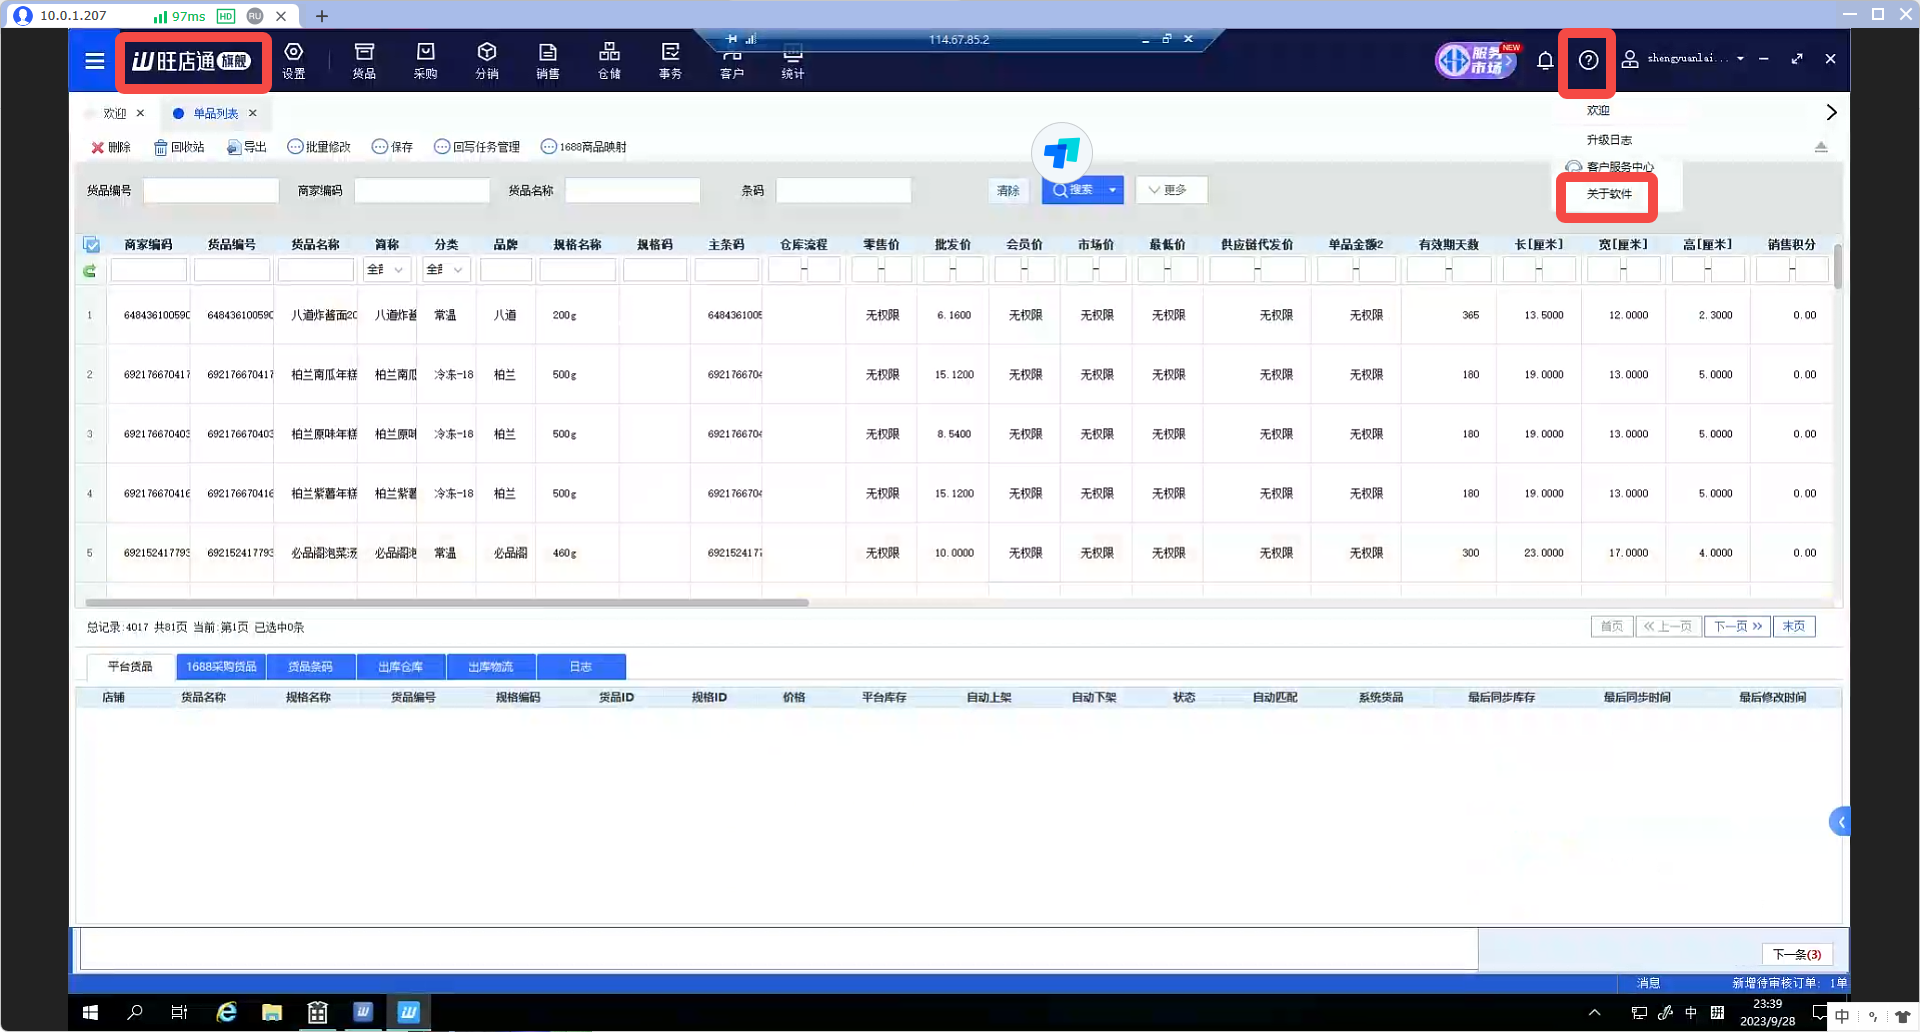
Task: Click the 导出 export toolbar button
Action: pyautogui.click(x=247, y=147)
